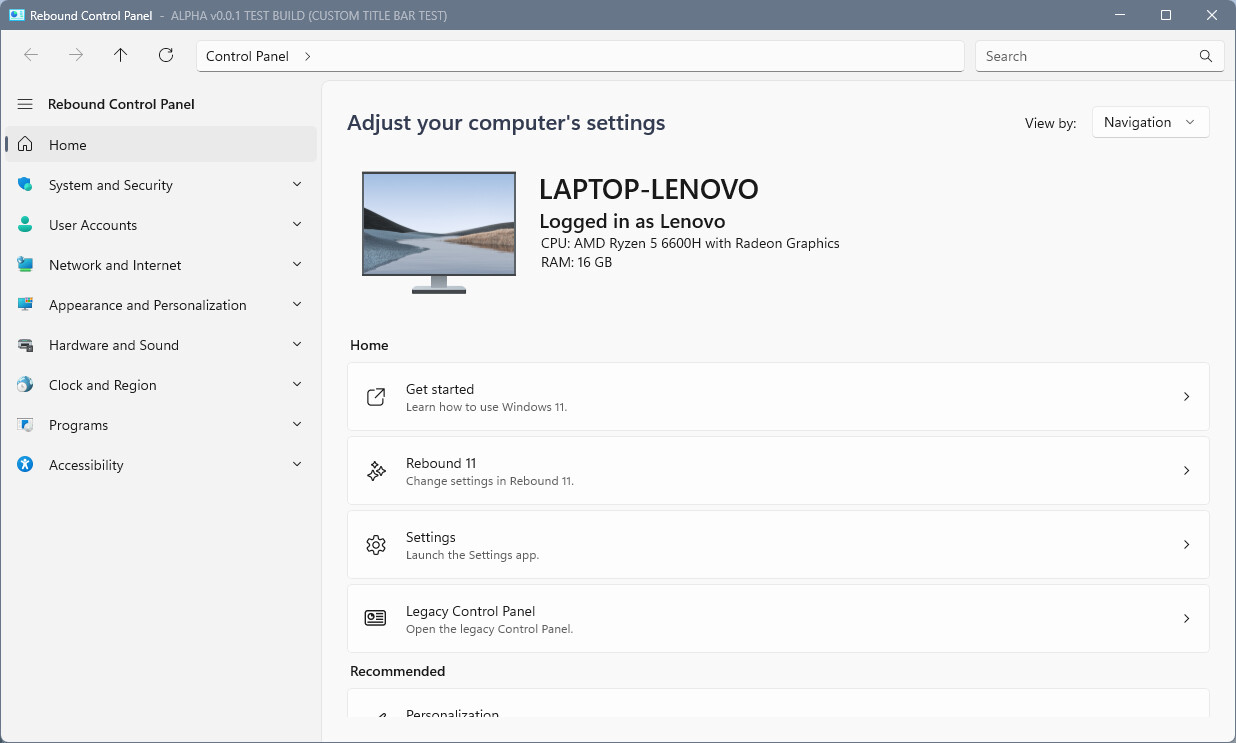Select System and Security label
Screen dimensions: 1236x743
[x=111, y=185]
